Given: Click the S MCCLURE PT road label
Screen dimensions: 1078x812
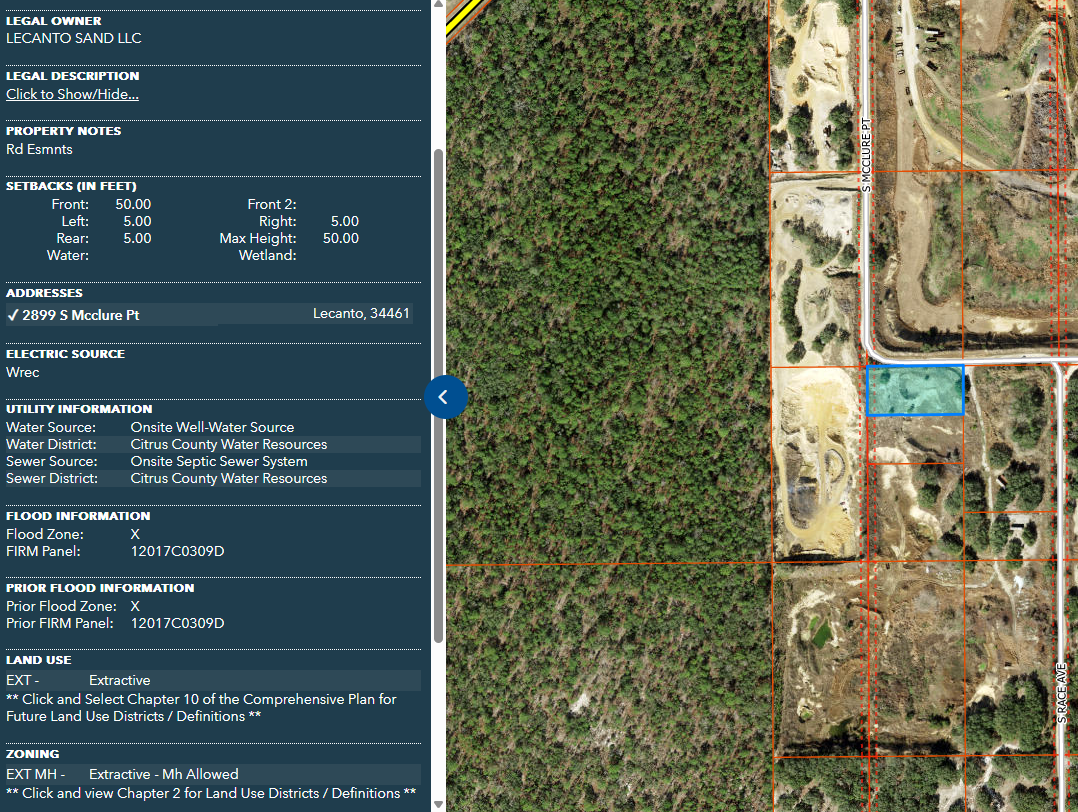Looking at the screenshot, I should pos(867,156).
